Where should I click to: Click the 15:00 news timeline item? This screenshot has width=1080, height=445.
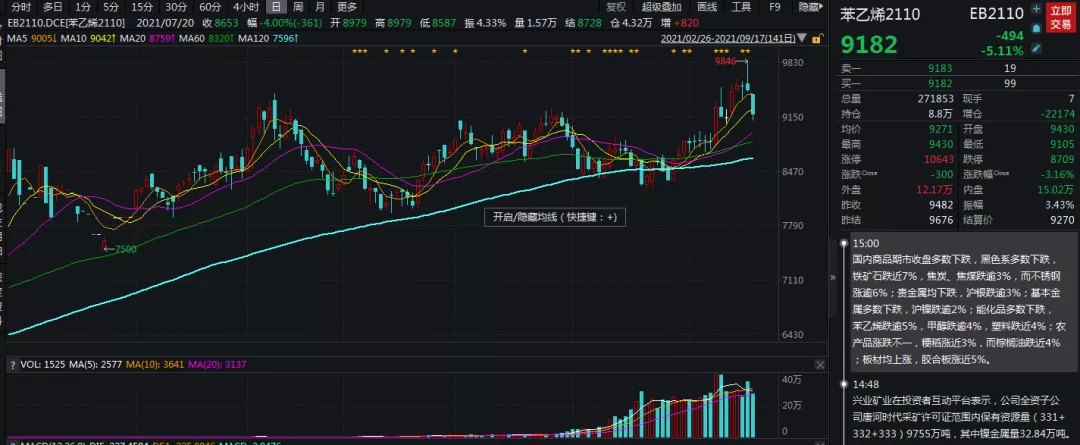(x=865, y=243)
